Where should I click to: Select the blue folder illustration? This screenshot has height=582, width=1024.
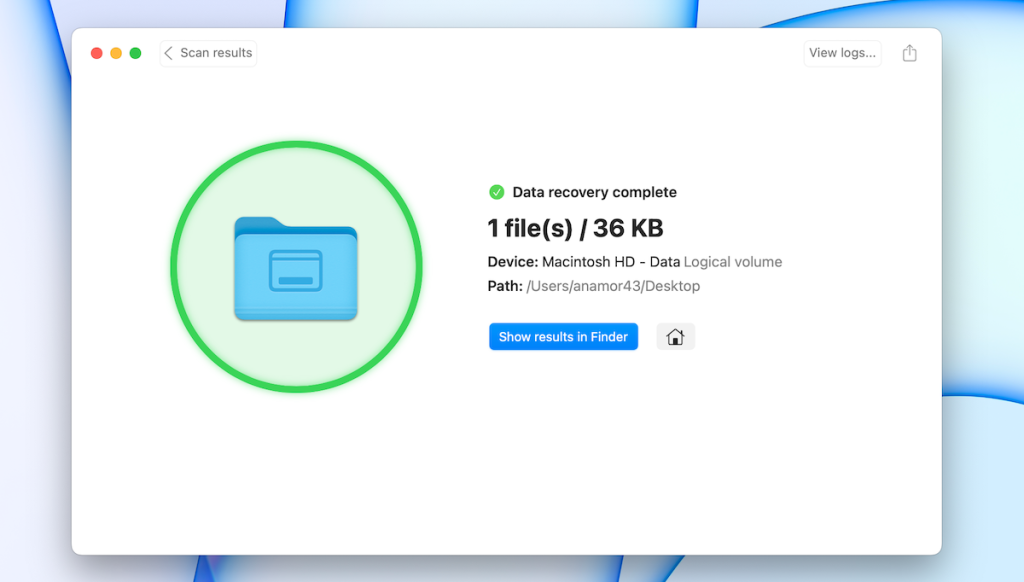point(297,266)
